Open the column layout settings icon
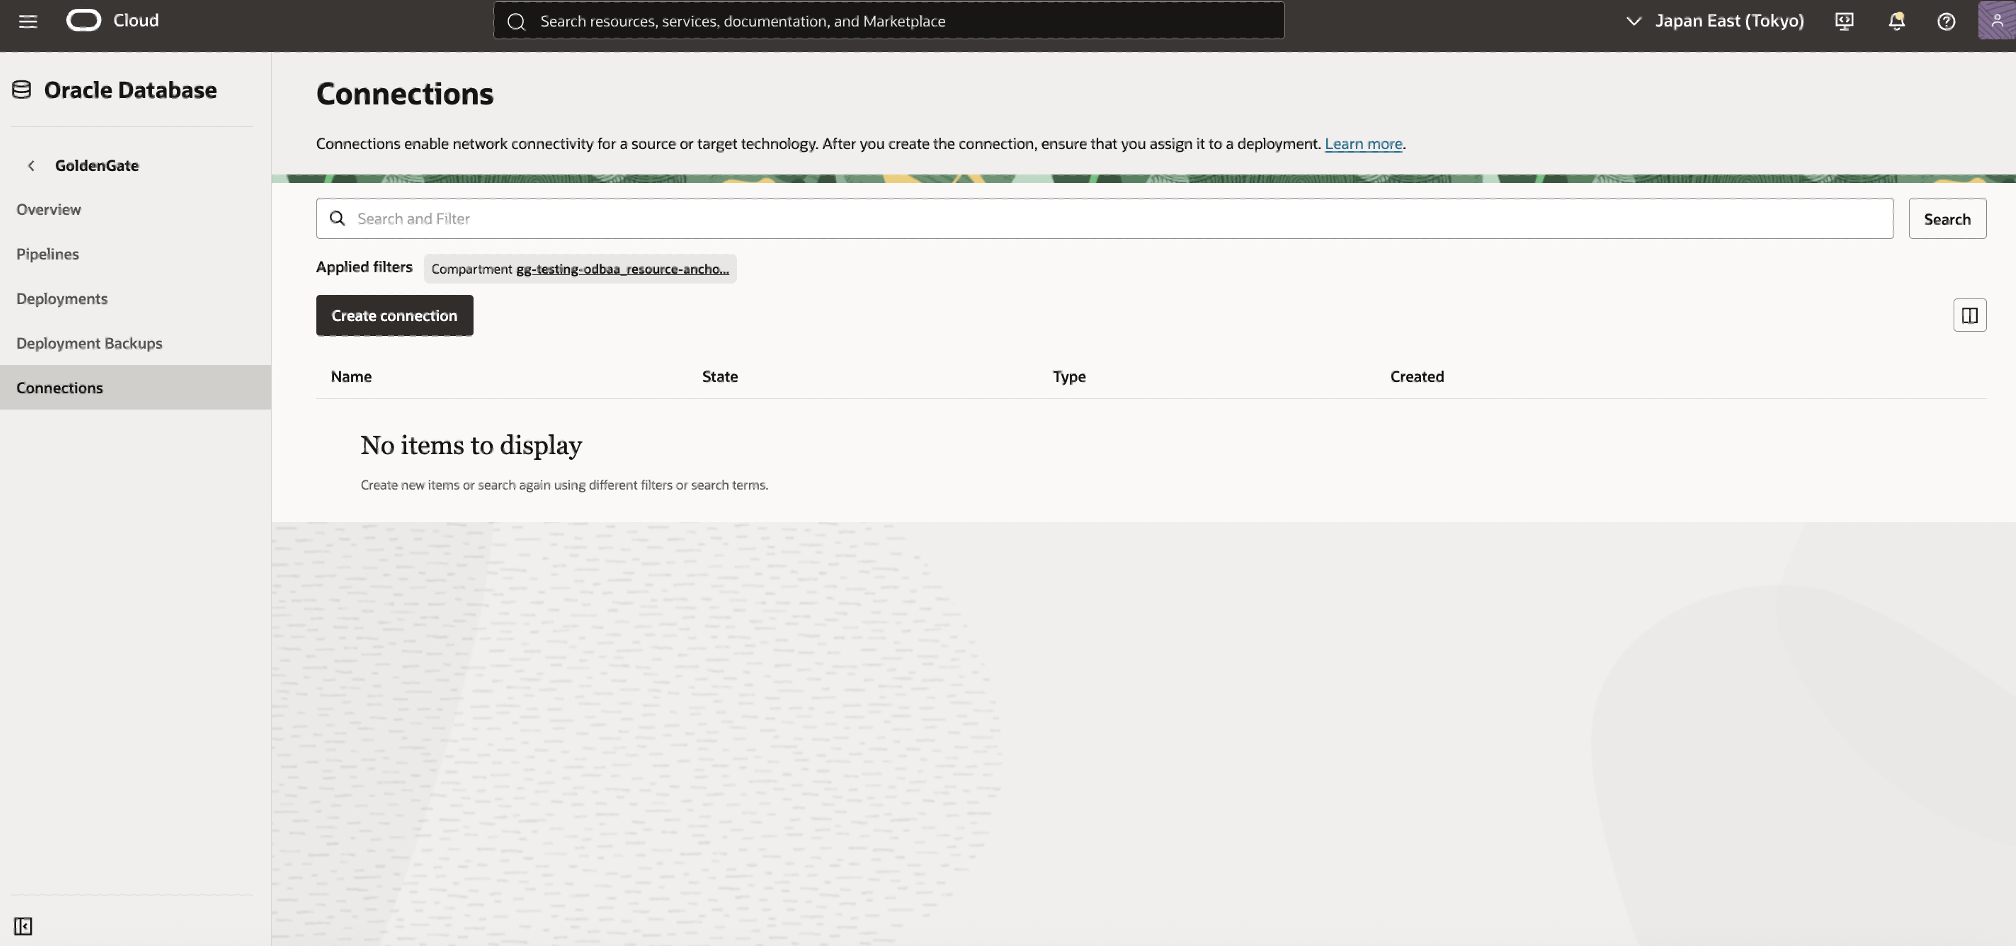 click(x=1969, y=316)
